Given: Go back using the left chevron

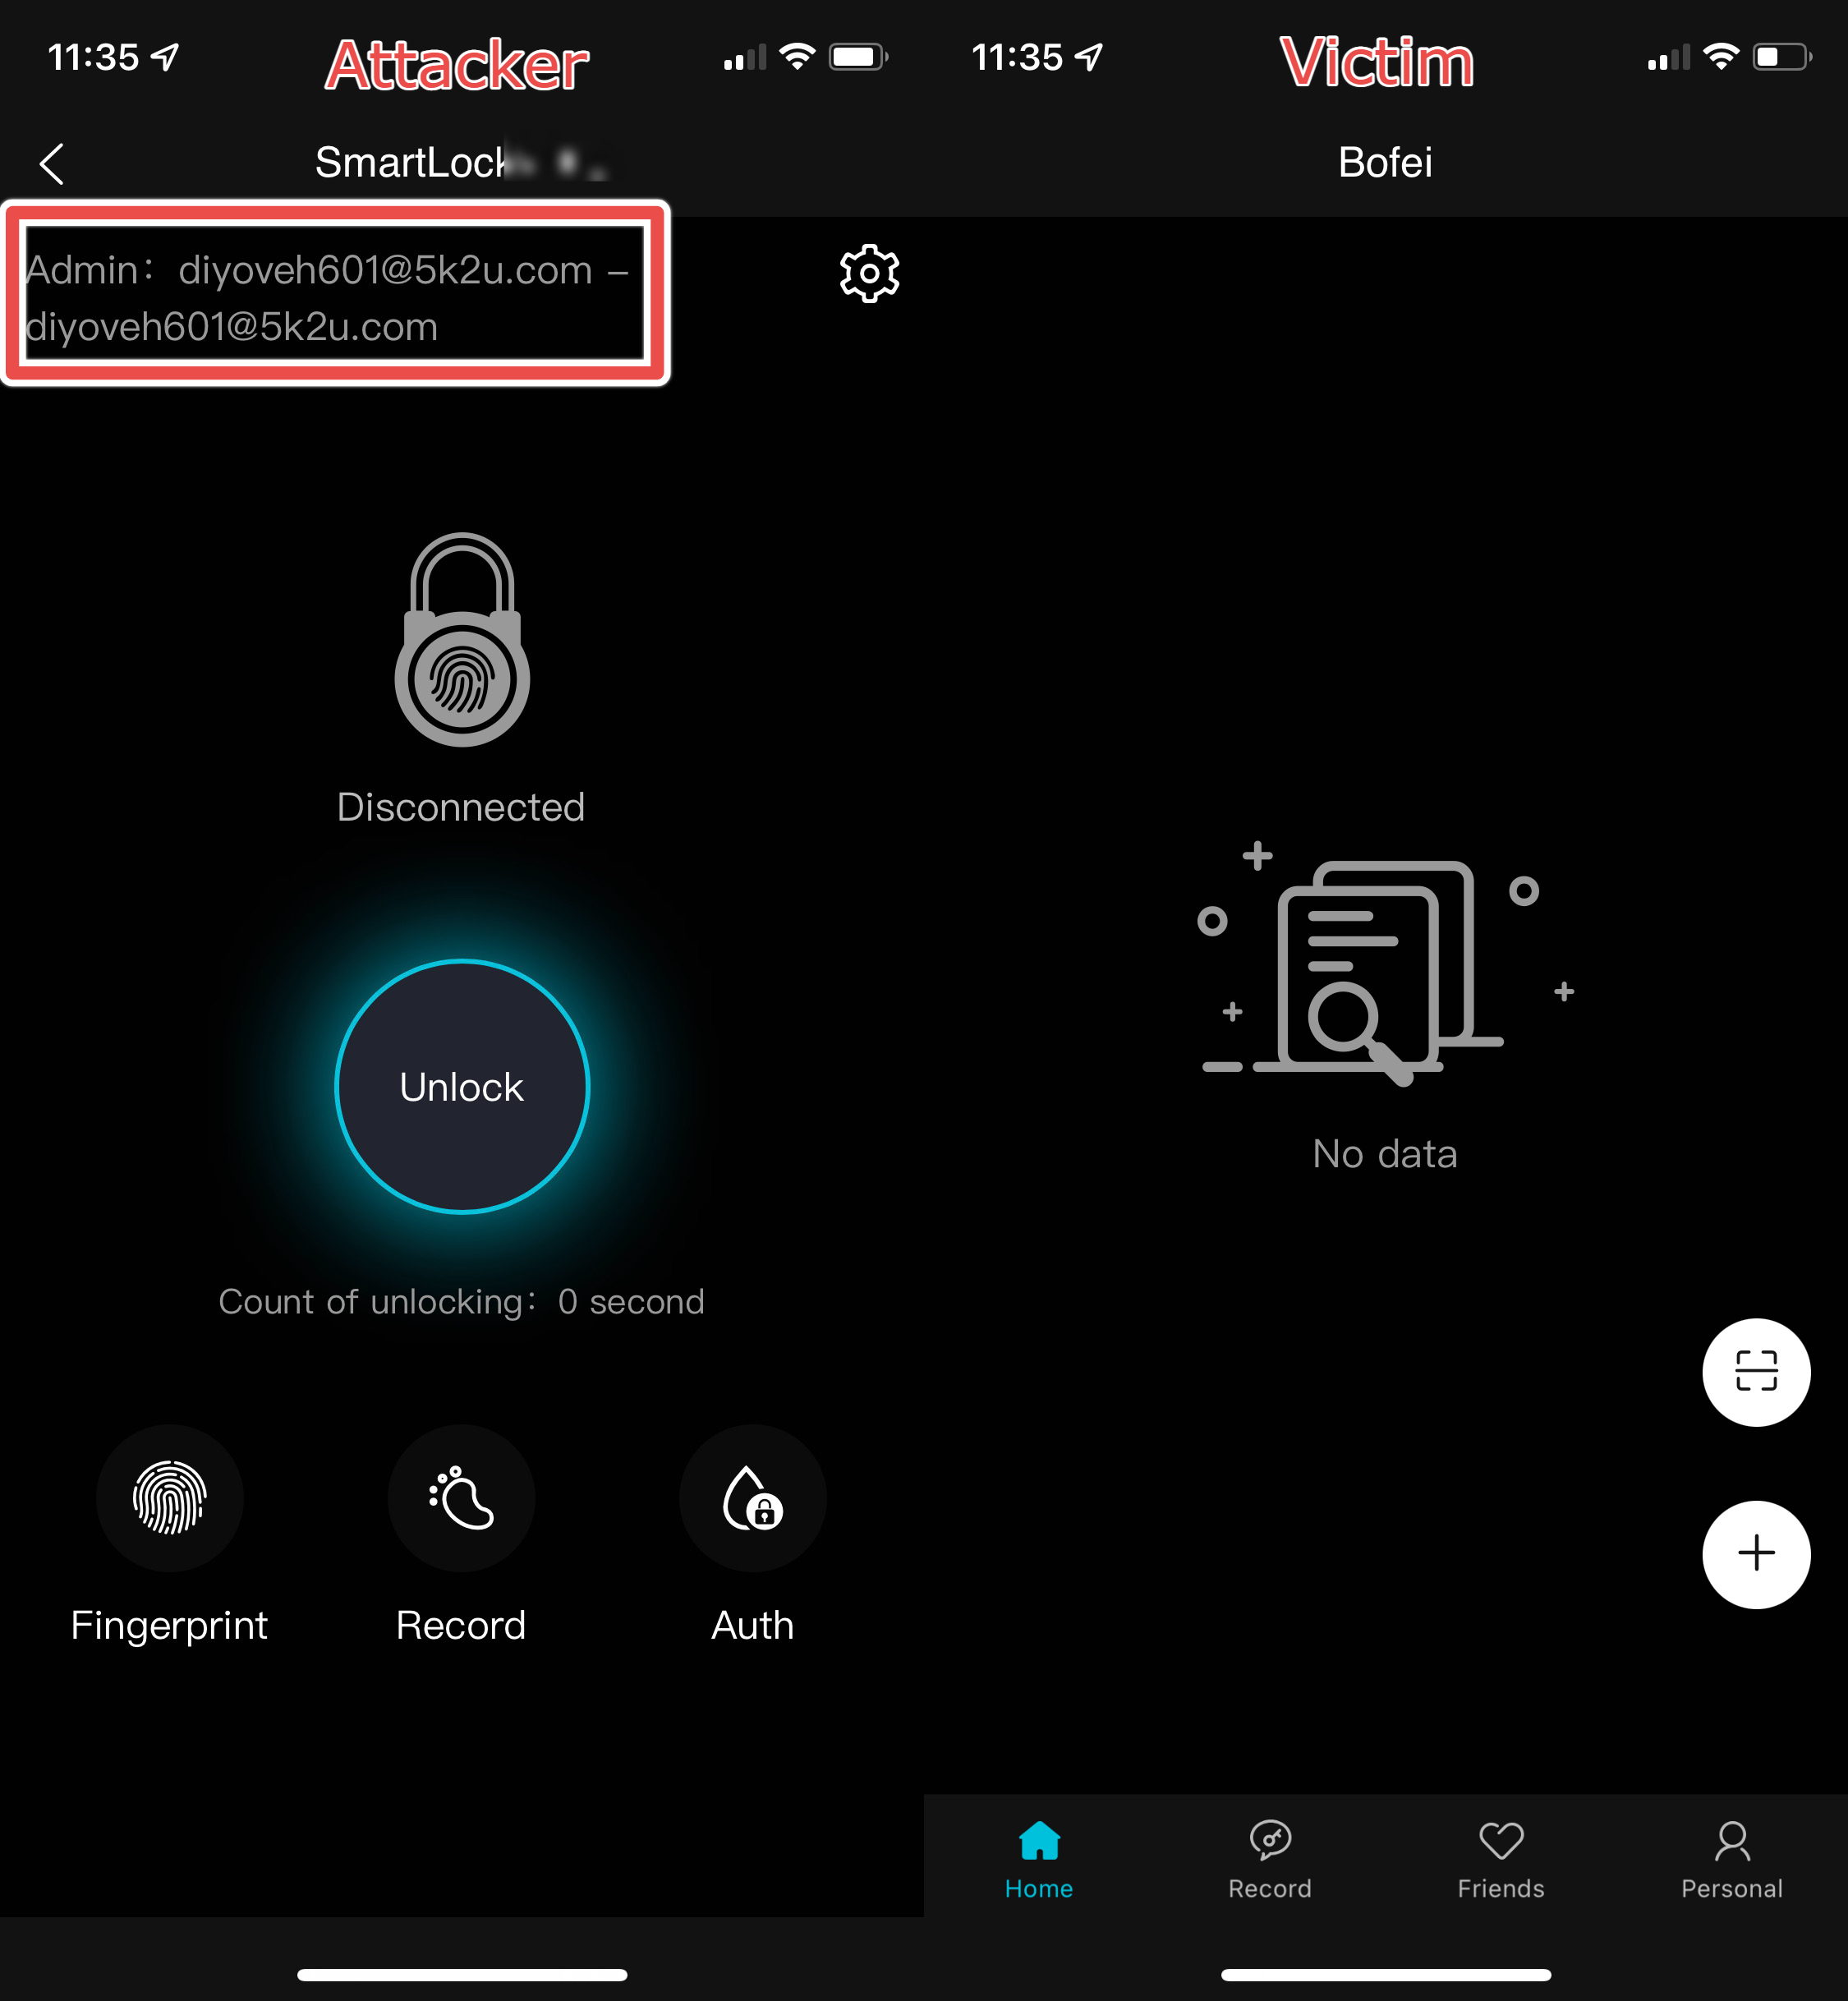Looking at the screenshot, I should 52,163.
